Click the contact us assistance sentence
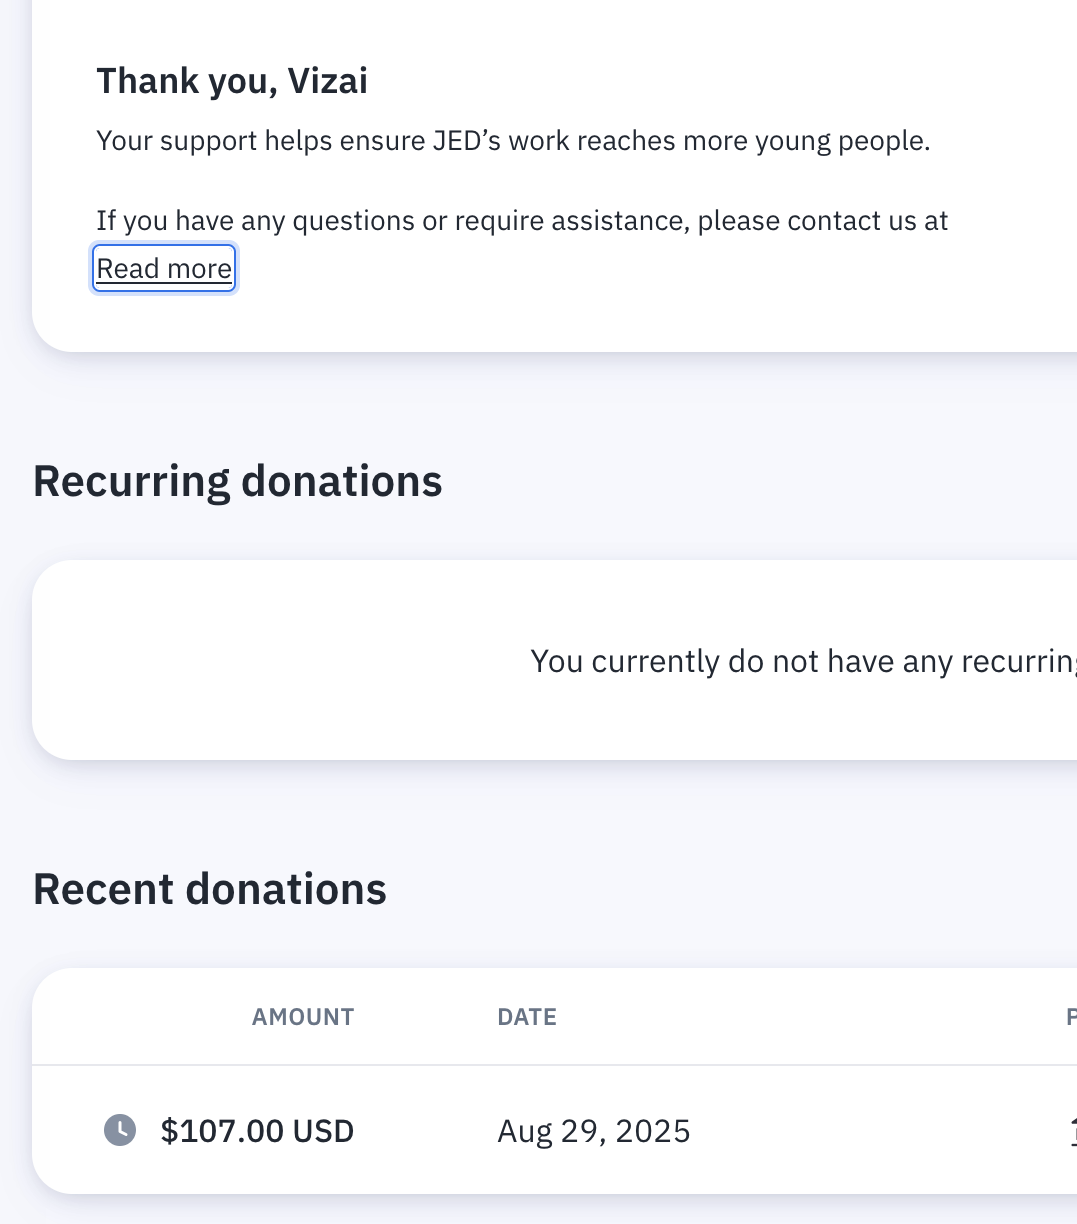 [x=522, y=221]
